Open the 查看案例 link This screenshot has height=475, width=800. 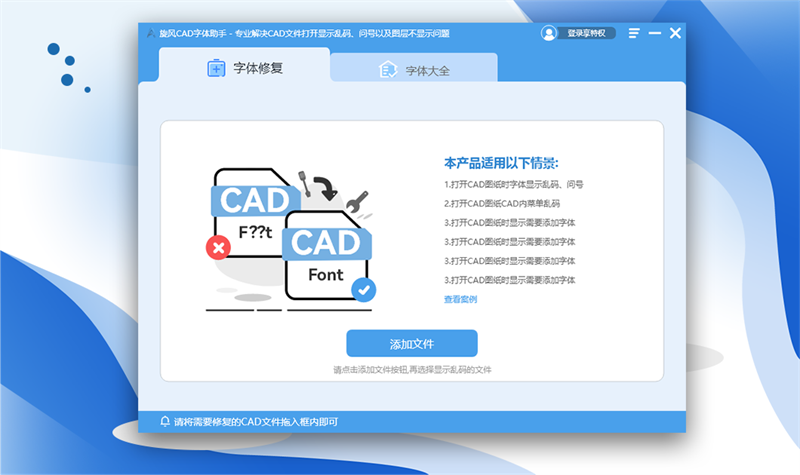[460, 299]
